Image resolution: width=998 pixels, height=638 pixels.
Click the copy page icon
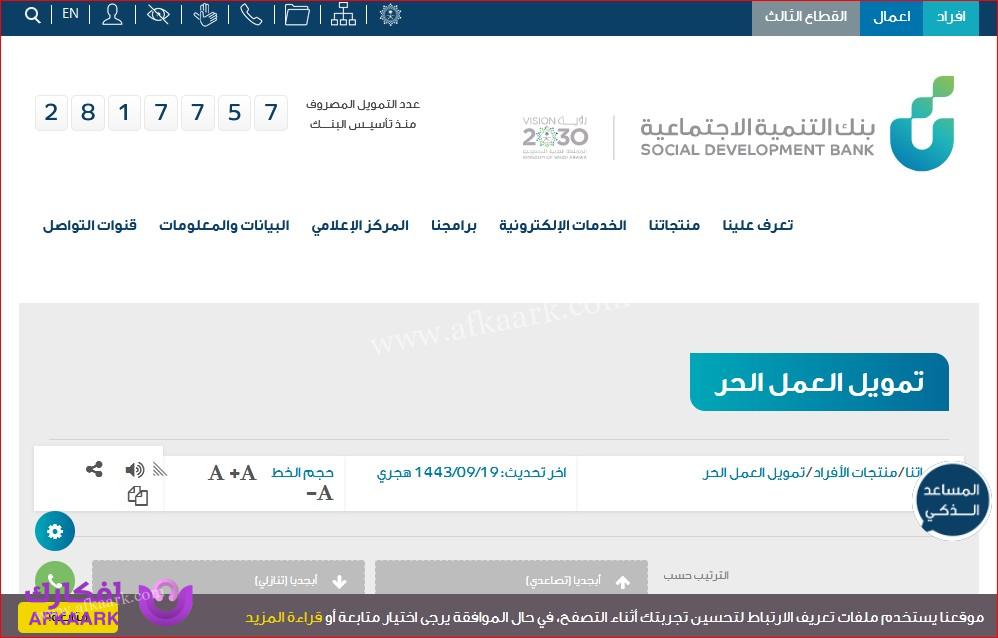137,496
